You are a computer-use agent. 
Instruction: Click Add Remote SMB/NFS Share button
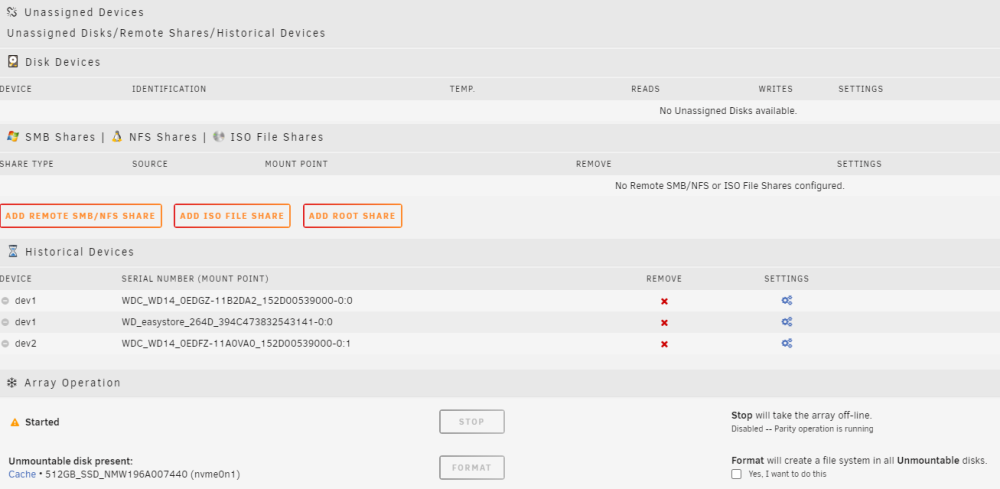[x=80, y=216]
